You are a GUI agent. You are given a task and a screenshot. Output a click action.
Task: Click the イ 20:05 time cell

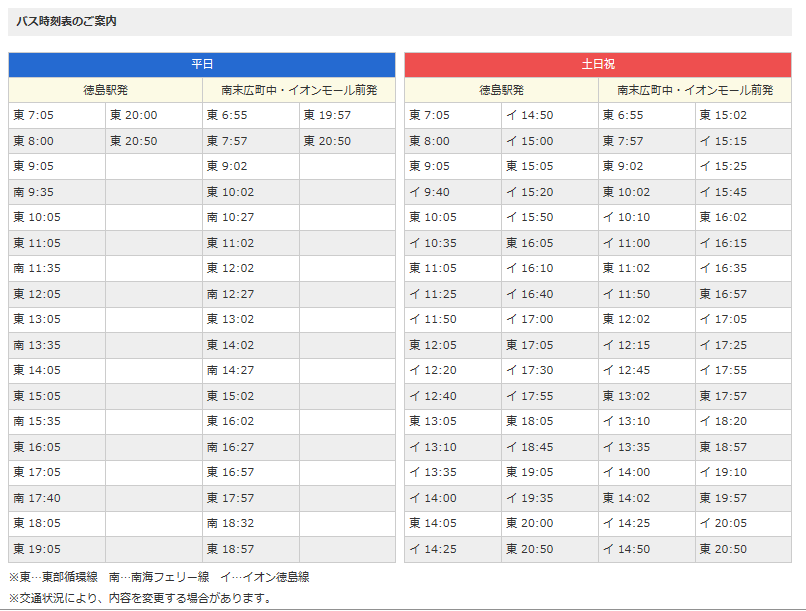(723, 523)
